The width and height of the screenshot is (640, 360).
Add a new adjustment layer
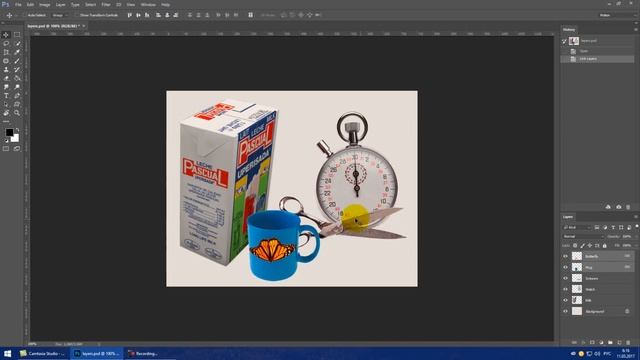coord(601,342)
